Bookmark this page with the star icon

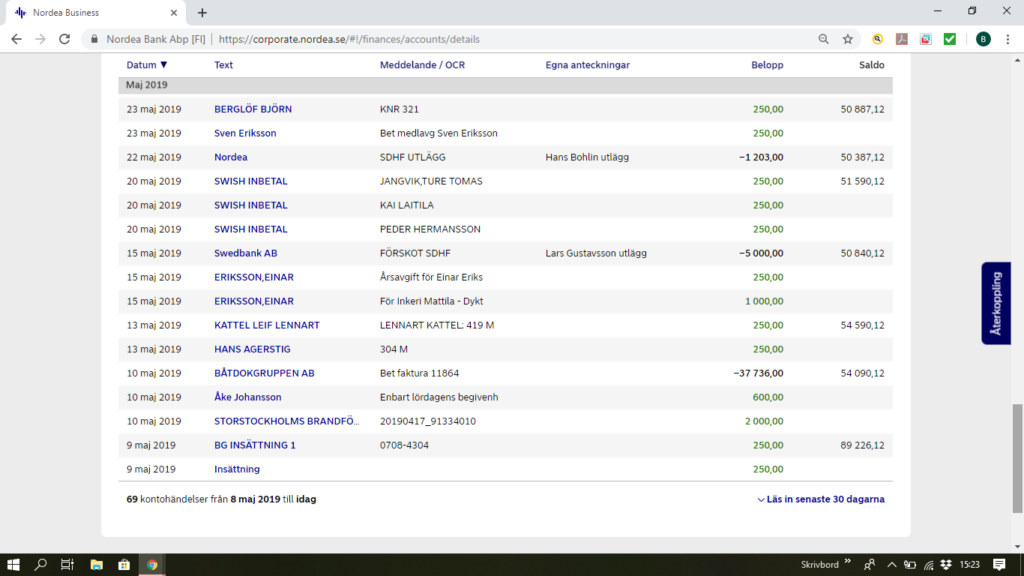[x=848, y=39]
